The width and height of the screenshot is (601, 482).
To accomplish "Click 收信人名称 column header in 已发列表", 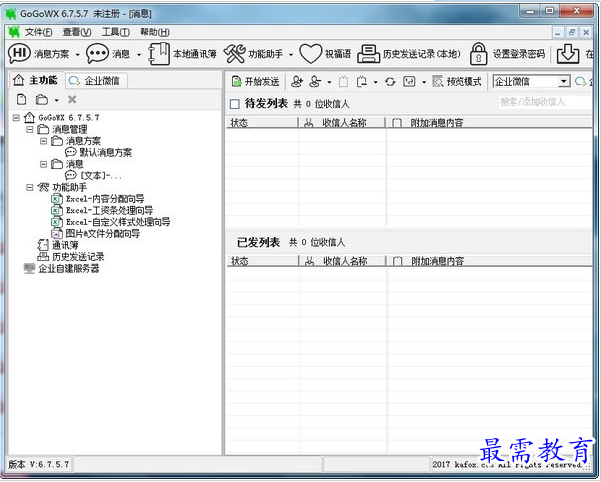I will click(343, 261).
